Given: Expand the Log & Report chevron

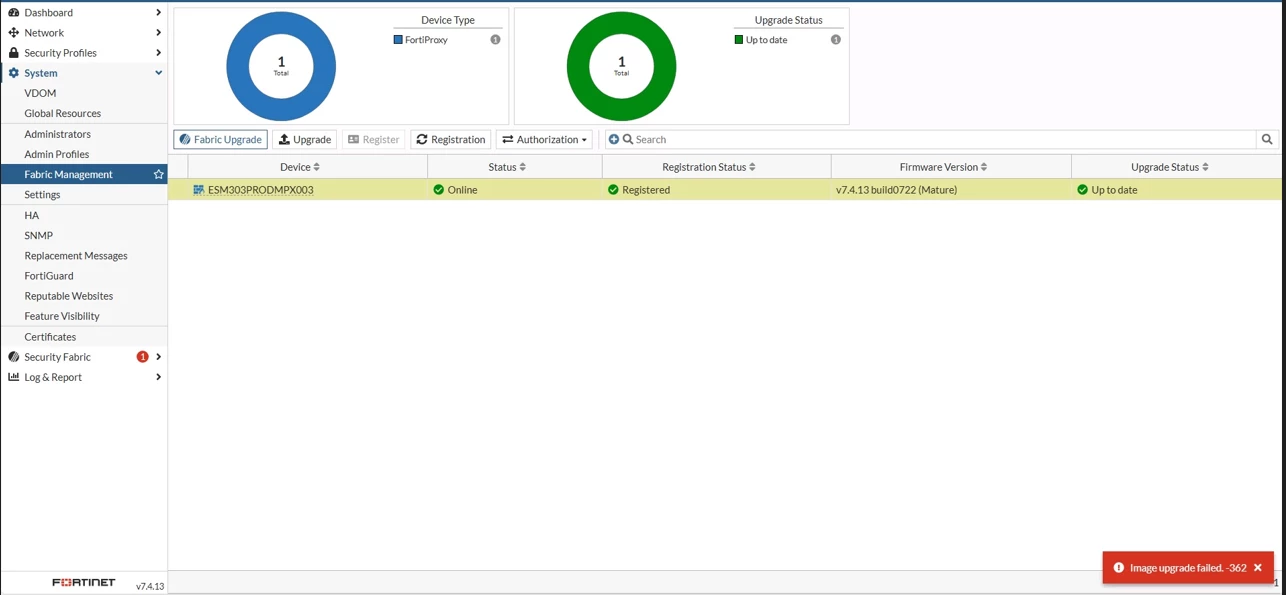Looking at the screenshot, I should [158, 377].
